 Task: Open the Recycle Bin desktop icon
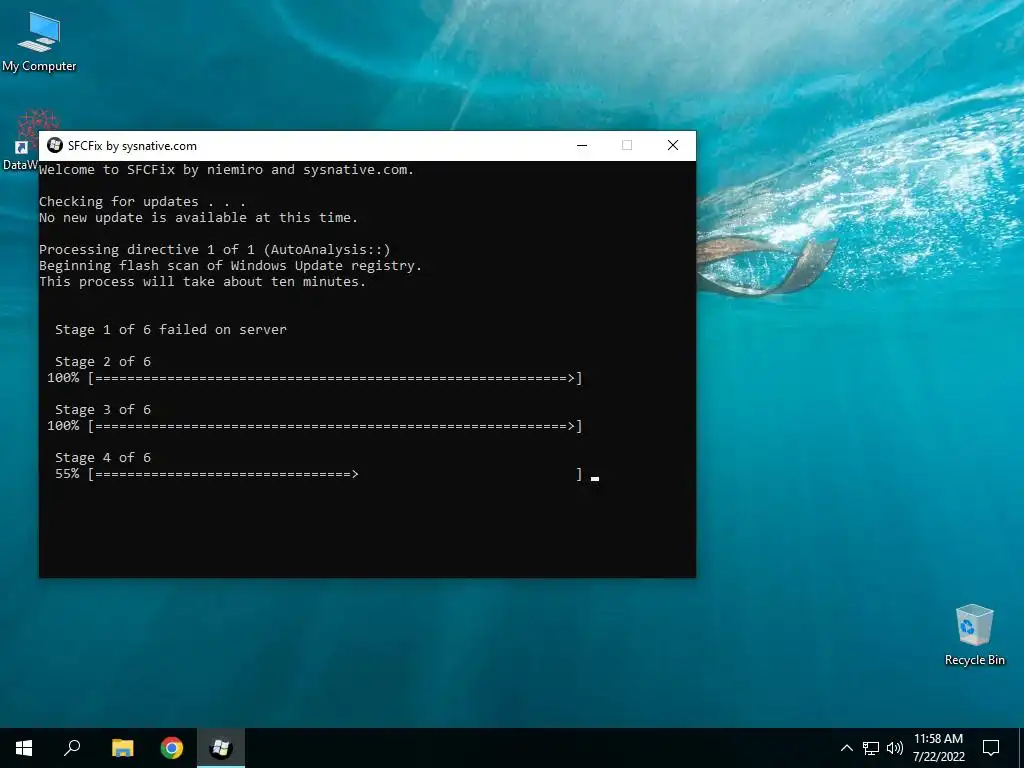click(974, 635)
